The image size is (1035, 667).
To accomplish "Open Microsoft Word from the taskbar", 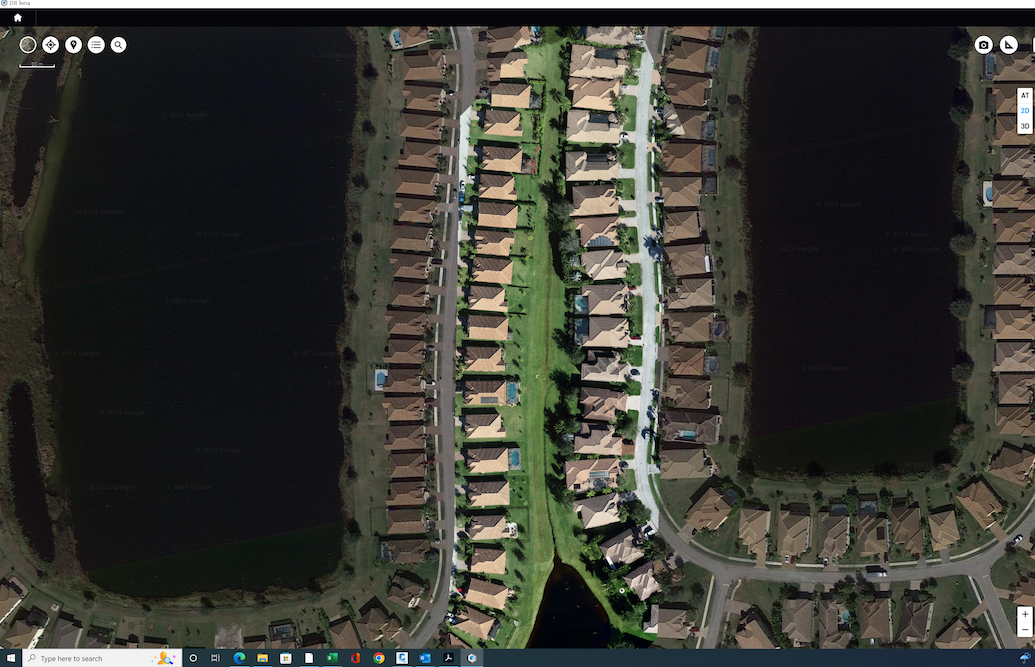I will (x=309, y=658).
